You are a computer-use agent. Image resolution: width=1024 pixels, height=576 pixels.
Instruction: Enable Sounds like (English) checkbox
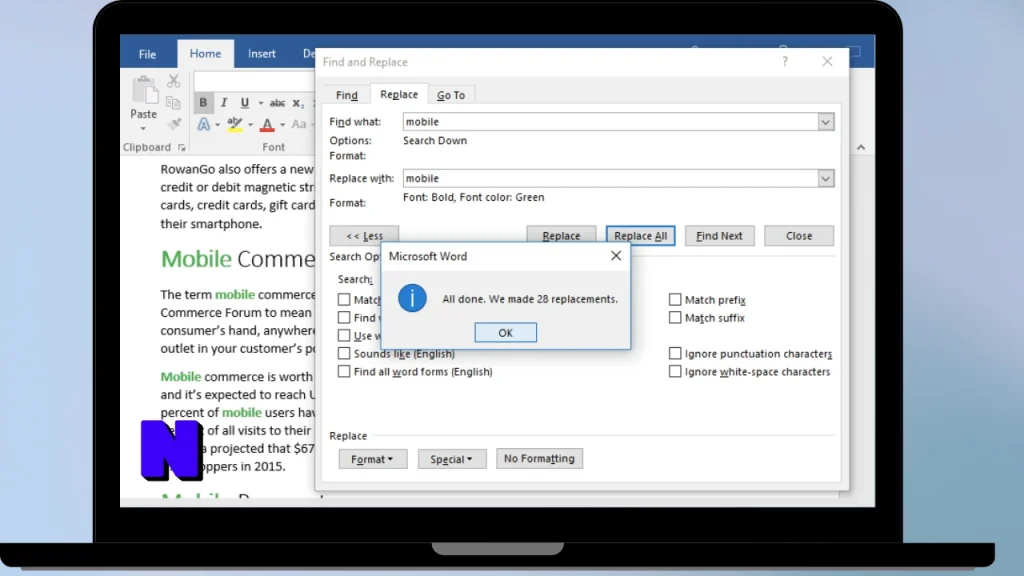pyautogui.click(x=344, y=353)
